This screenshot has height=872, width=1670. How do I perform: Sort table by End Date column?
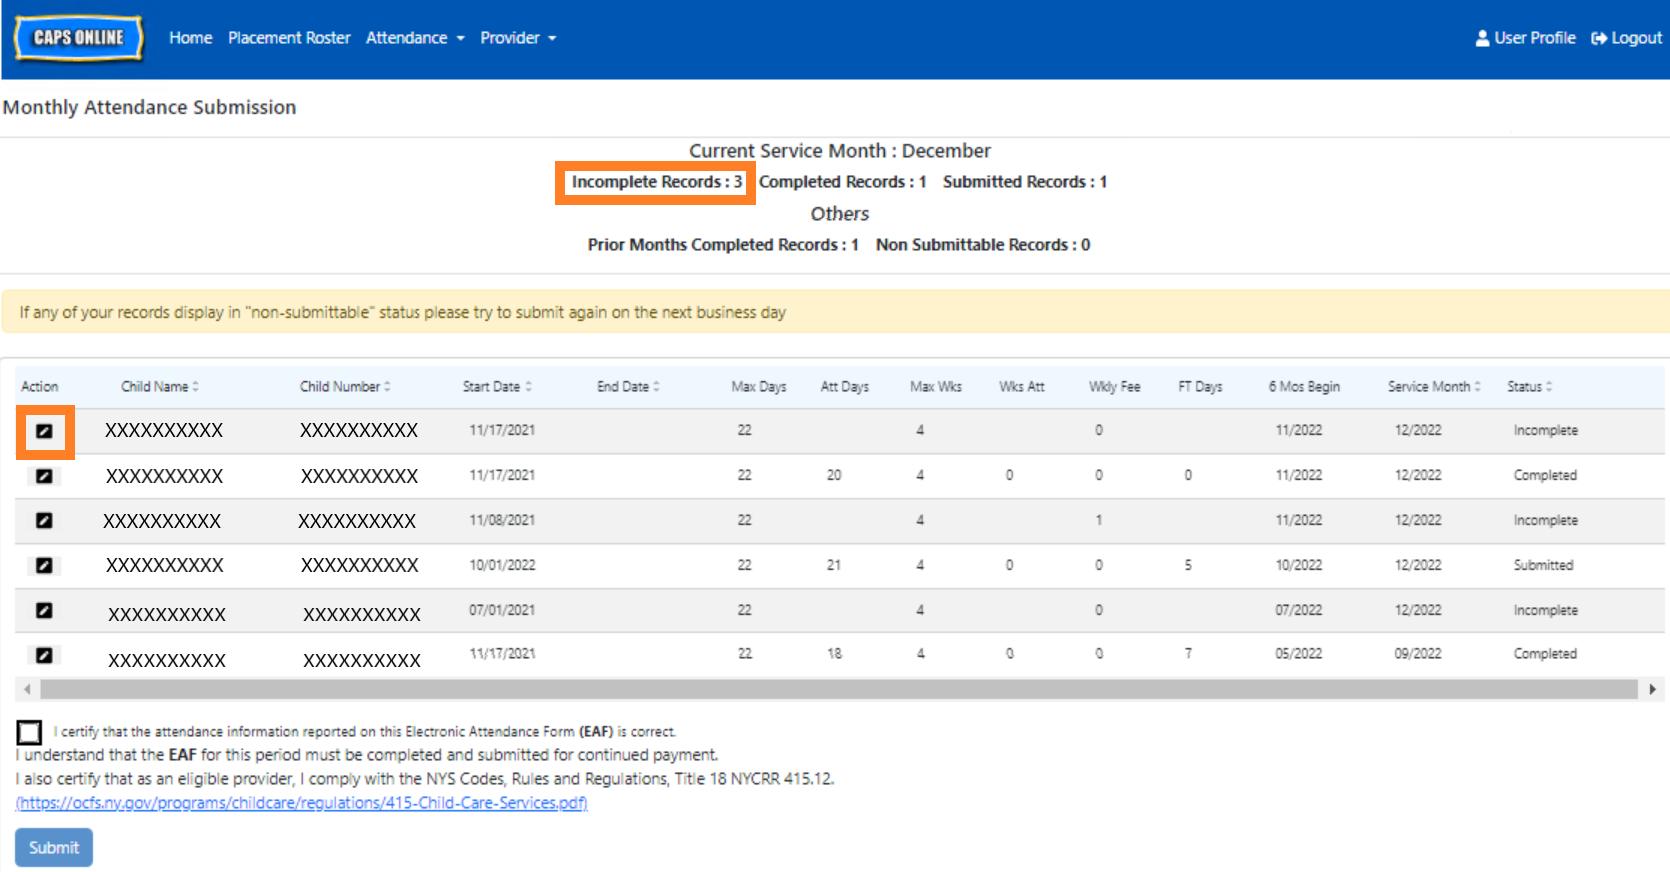[628, 387]
